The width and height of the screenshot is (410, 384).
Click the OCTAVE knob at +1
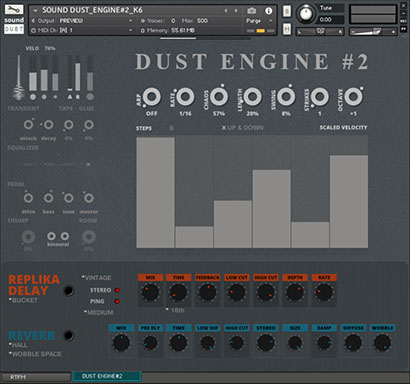(x=353, y=97)
